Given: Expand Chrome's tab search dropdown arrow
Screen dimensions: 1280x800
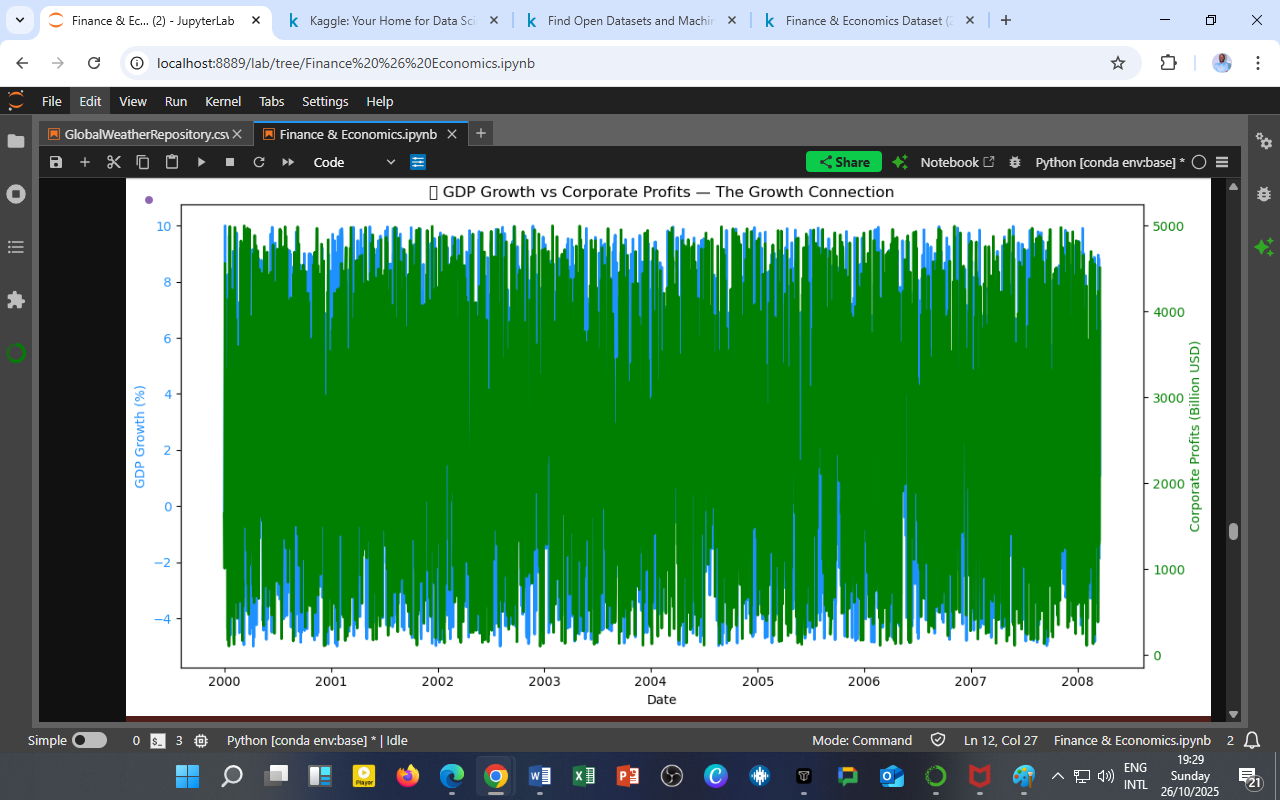Looking at the screenshot, I should 20,20.
